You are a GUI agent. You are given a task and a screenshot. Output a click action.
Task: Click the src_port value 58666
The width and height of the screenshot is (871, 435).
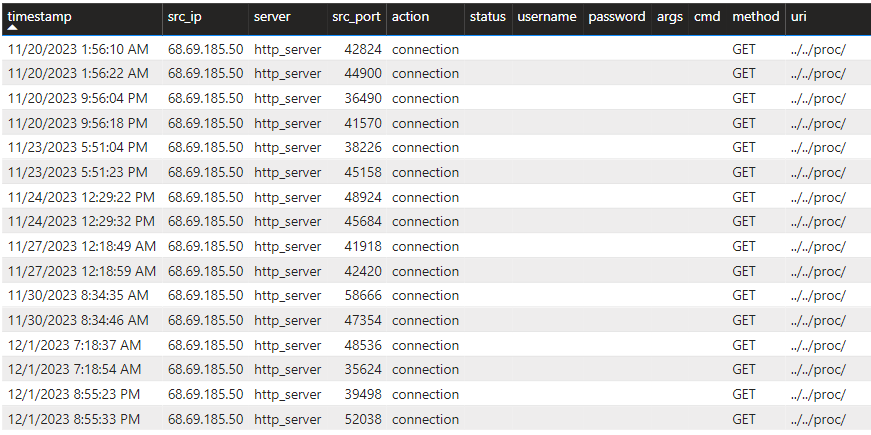pyautogui.click(x=359, y=295)
